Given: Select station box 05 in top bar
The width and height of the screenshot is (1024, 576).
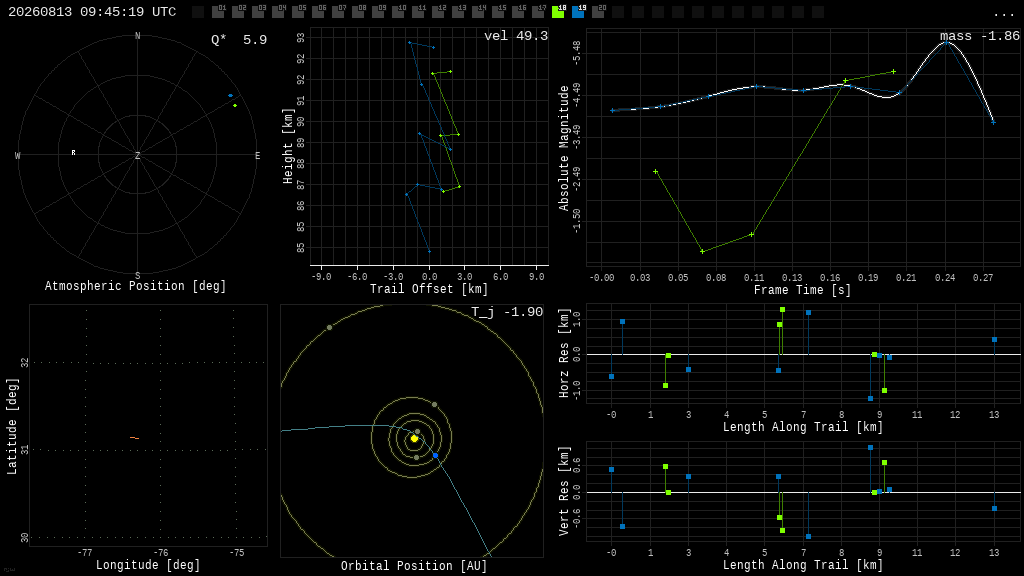Looking at the screenshot, I should coord(298,12).
